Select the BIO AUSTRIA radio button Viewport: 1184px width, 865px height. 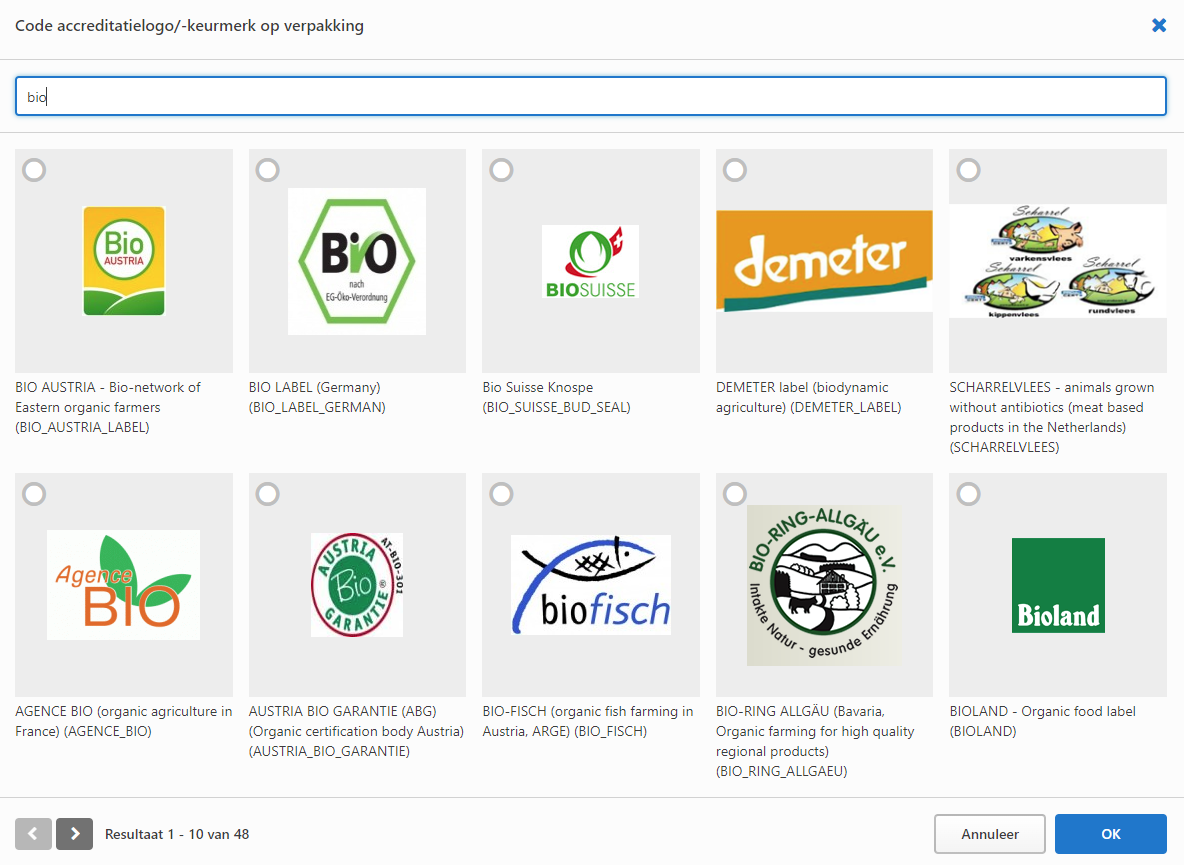[34, 170]
